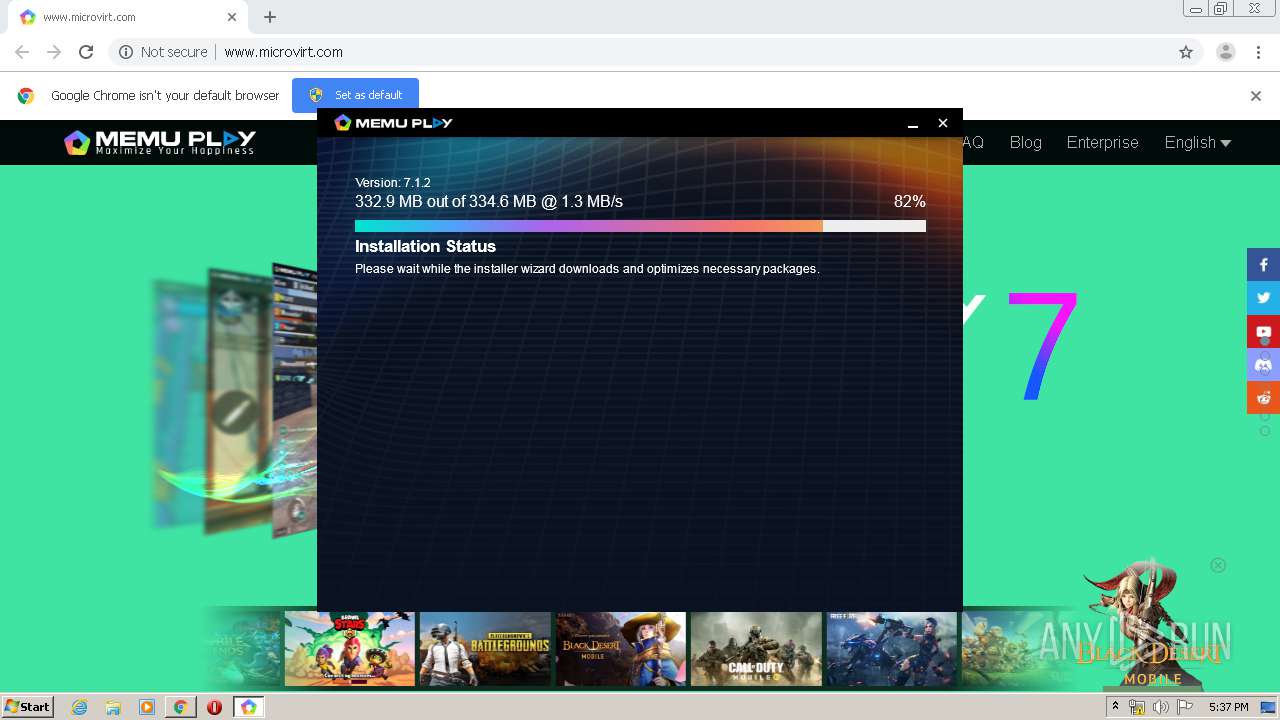This screenshot has width=1280, height=720.
Task: Open the Reddit social sidebar icon
Action: [1263, 397]
